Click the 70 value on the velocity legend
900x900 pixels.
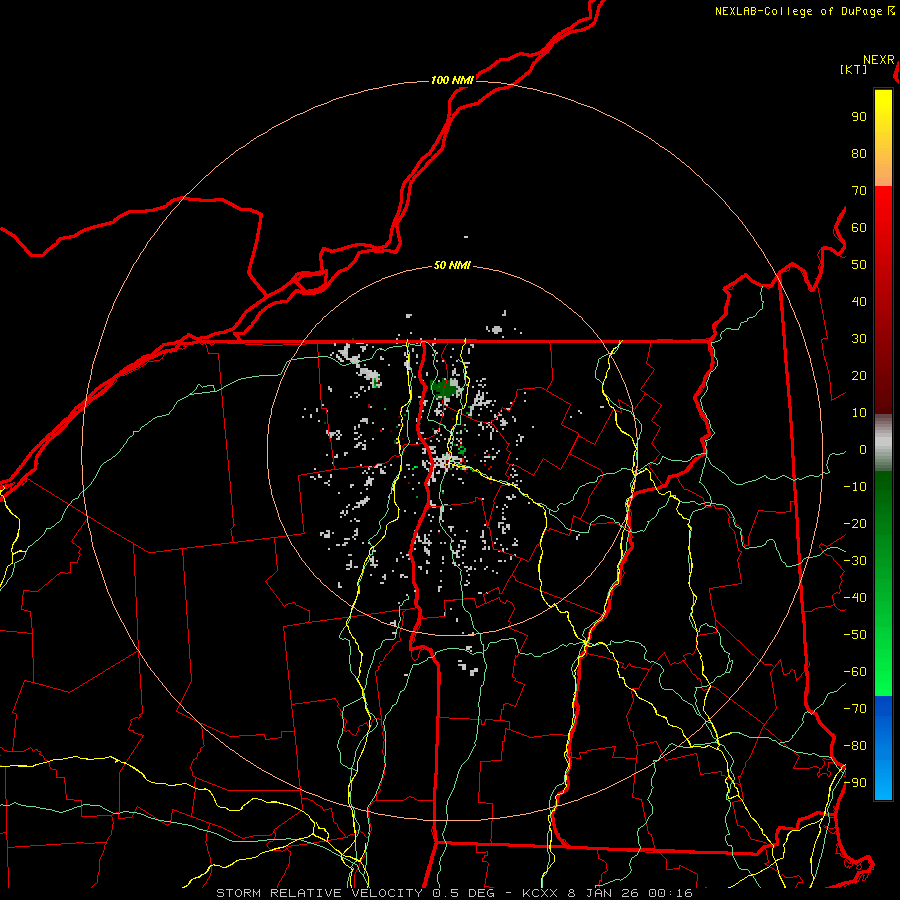tap(859, 191)
